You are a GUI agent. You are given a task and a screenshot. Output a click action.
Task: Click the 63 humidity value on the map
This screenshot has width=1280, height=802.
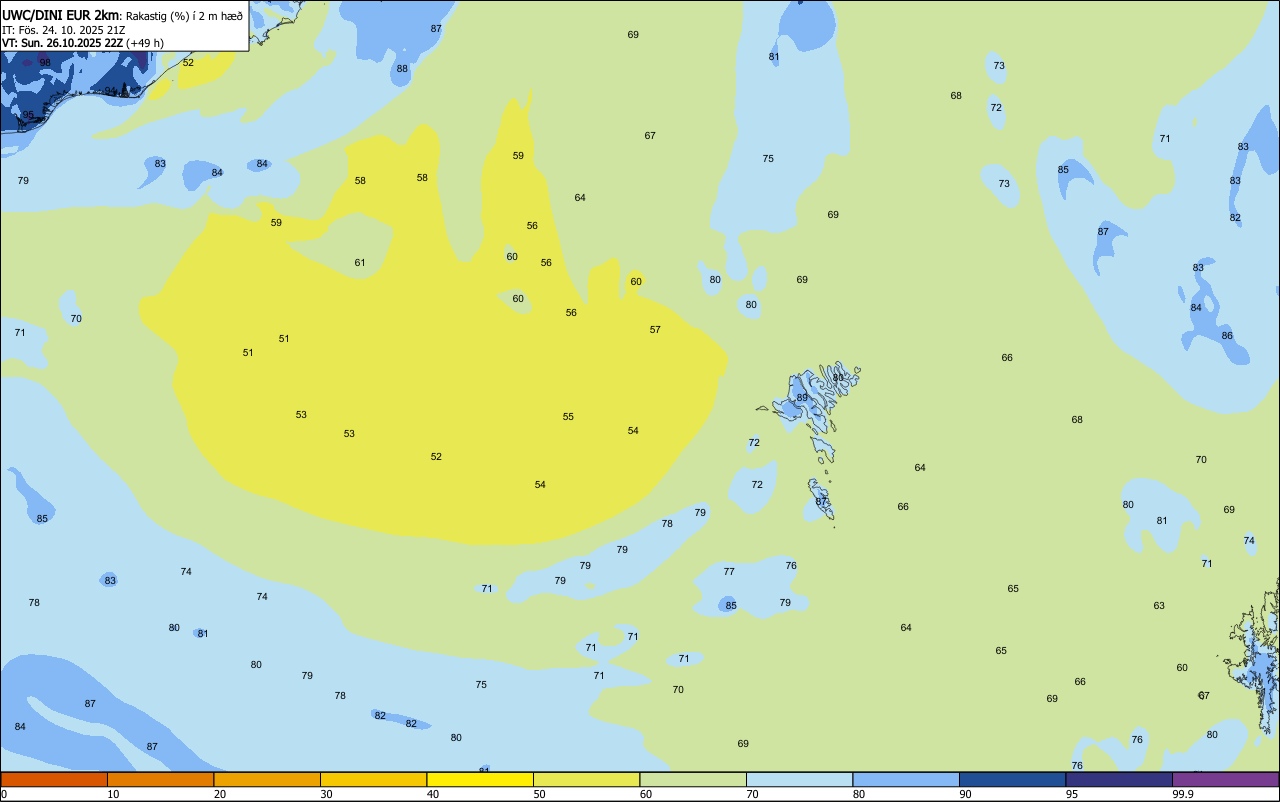pyautogui.click(x=1159, y=606)
